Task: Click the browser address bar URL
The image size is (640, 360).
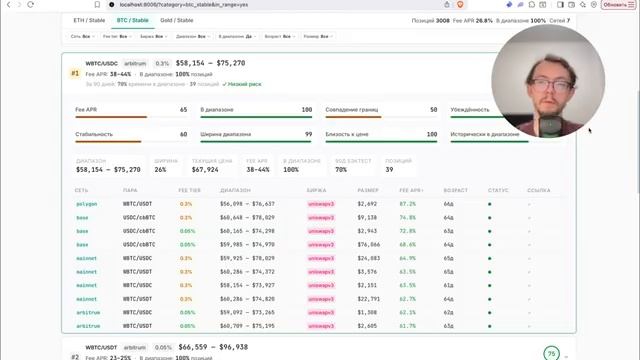Action: coord(184,5)
